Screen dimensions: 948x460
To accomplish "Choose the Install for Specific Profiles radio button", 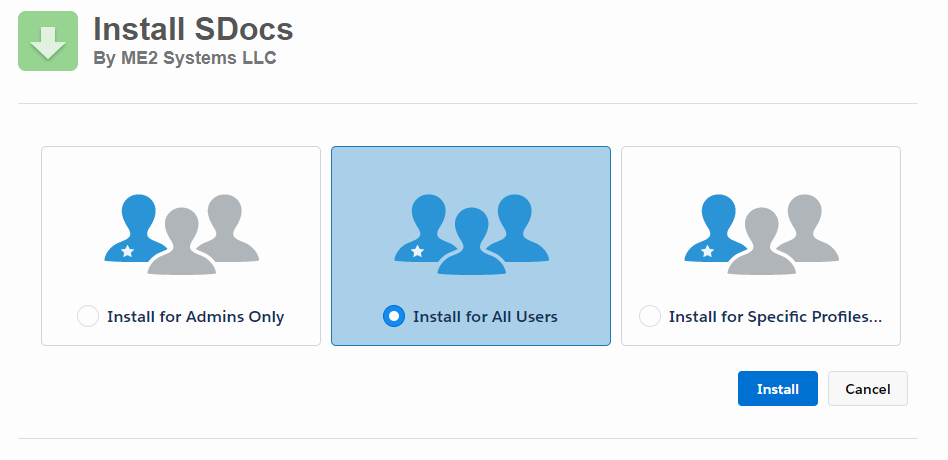I will (x=650, y=316).
